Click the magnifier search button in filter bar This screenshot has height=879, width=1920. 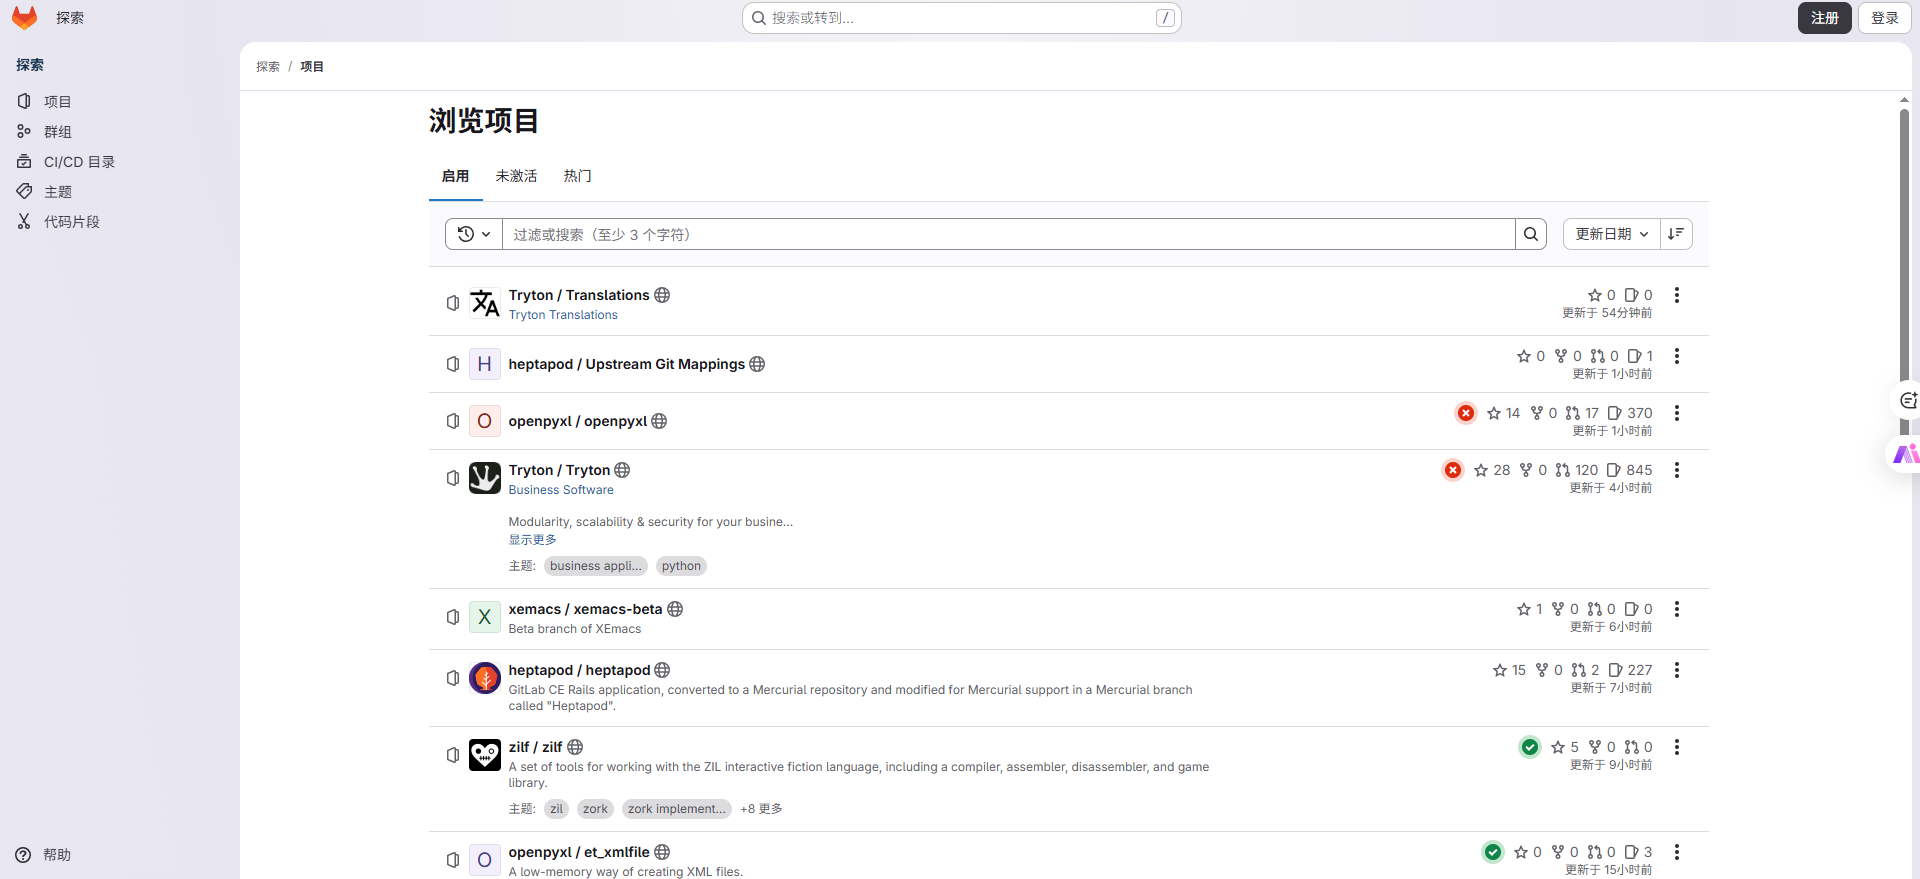click(1531, 234)
